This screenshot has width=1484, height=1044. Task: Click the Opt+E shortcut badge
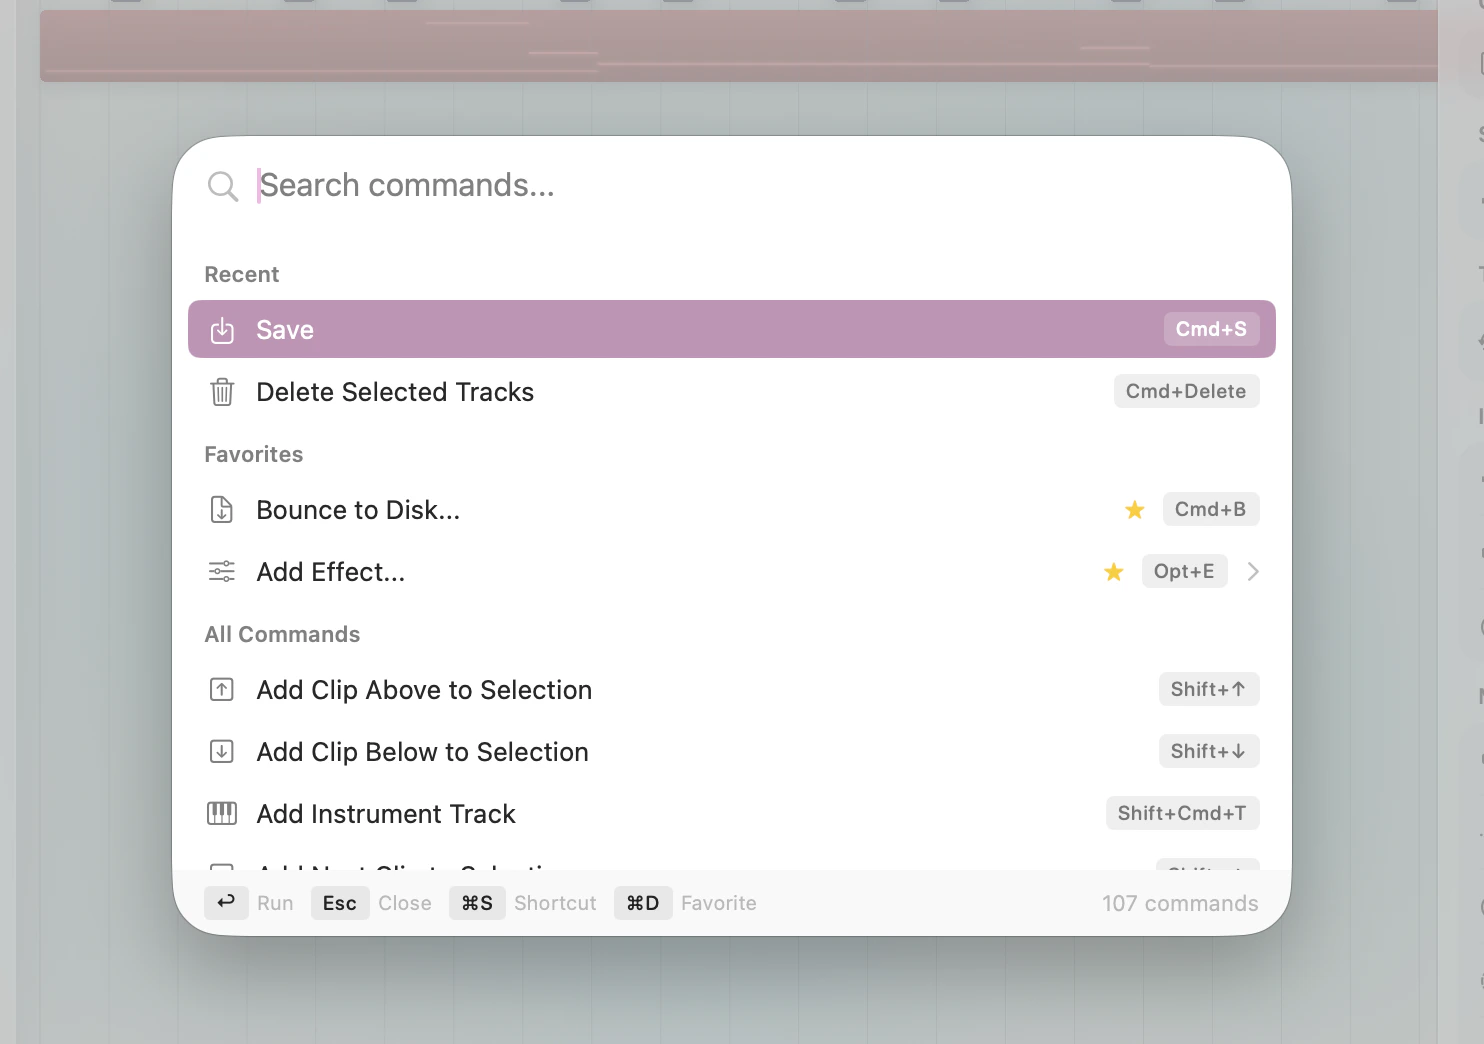[1184, 571]
